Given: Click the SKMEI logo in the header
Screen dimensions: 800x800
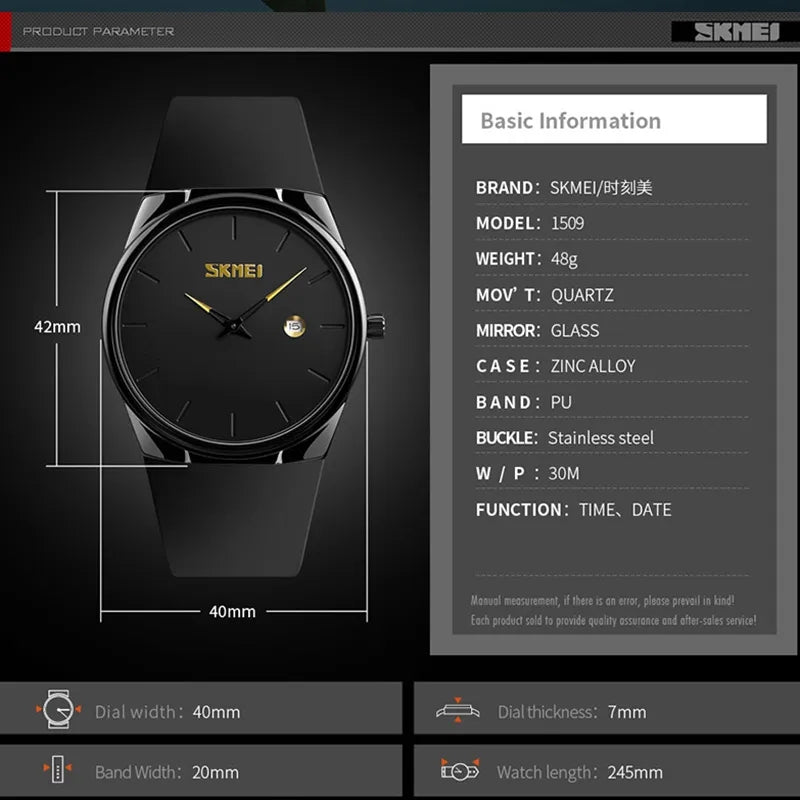Looking at the screenshot, I should click(x=736, y=32).
